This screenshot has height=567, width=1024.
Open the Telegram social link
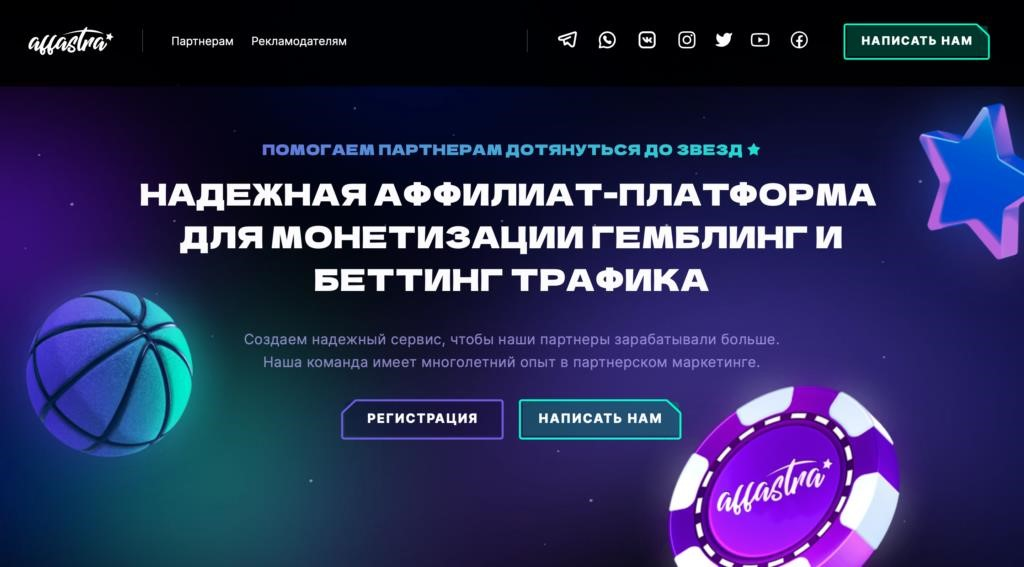pyautogui.click(x=567, y=40)
